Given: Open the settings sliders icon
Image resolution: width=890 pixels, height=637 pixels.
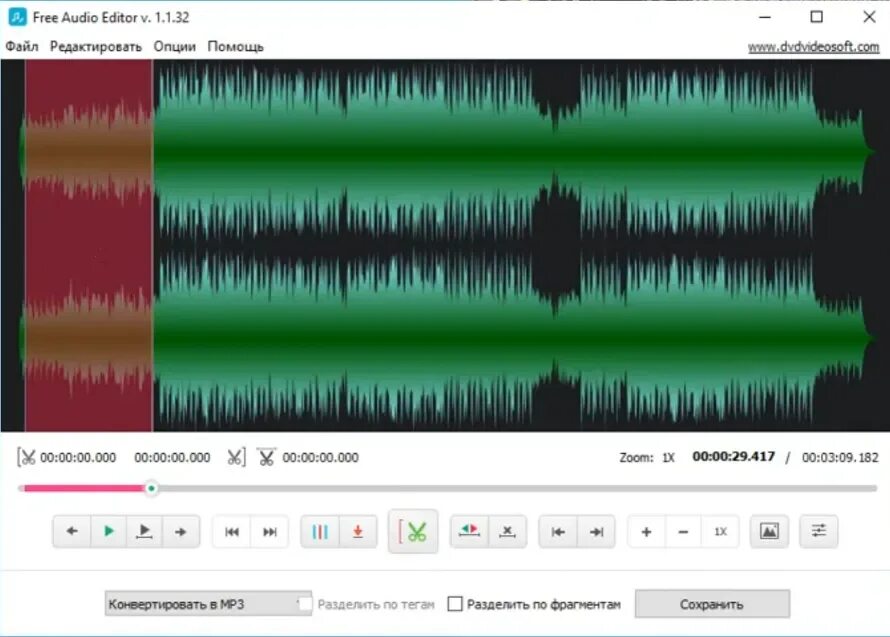Looking at the screenshot, I should 818,531.
